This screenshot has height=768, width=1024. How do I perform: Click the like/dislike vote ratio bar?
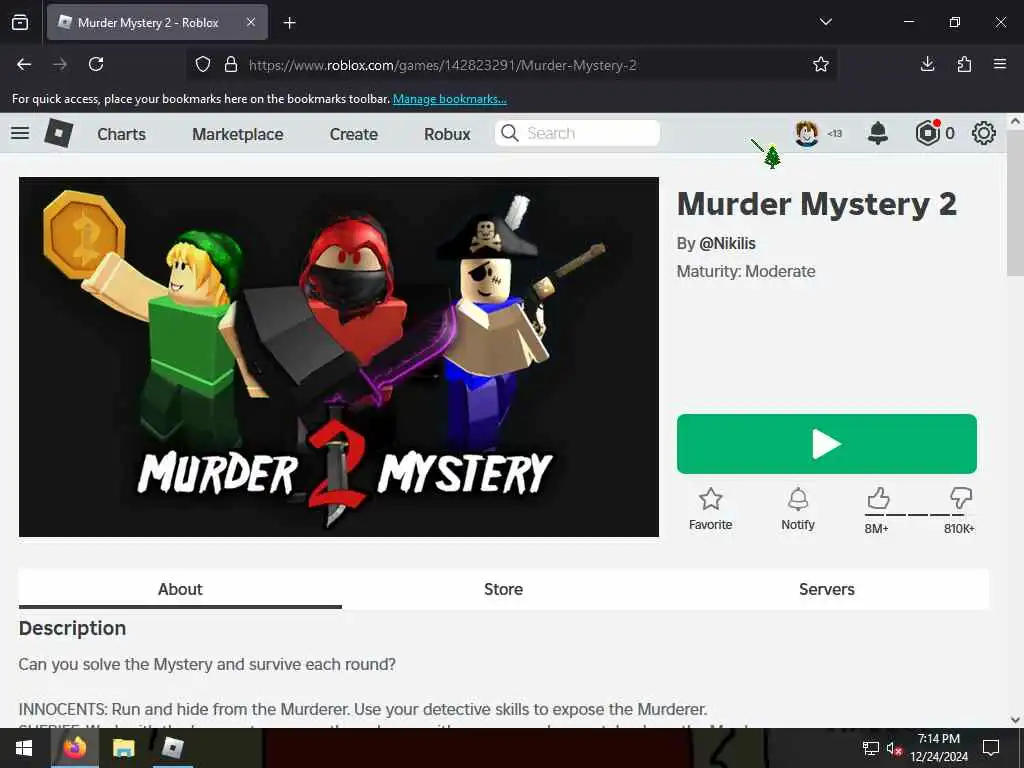coord(920,515)
